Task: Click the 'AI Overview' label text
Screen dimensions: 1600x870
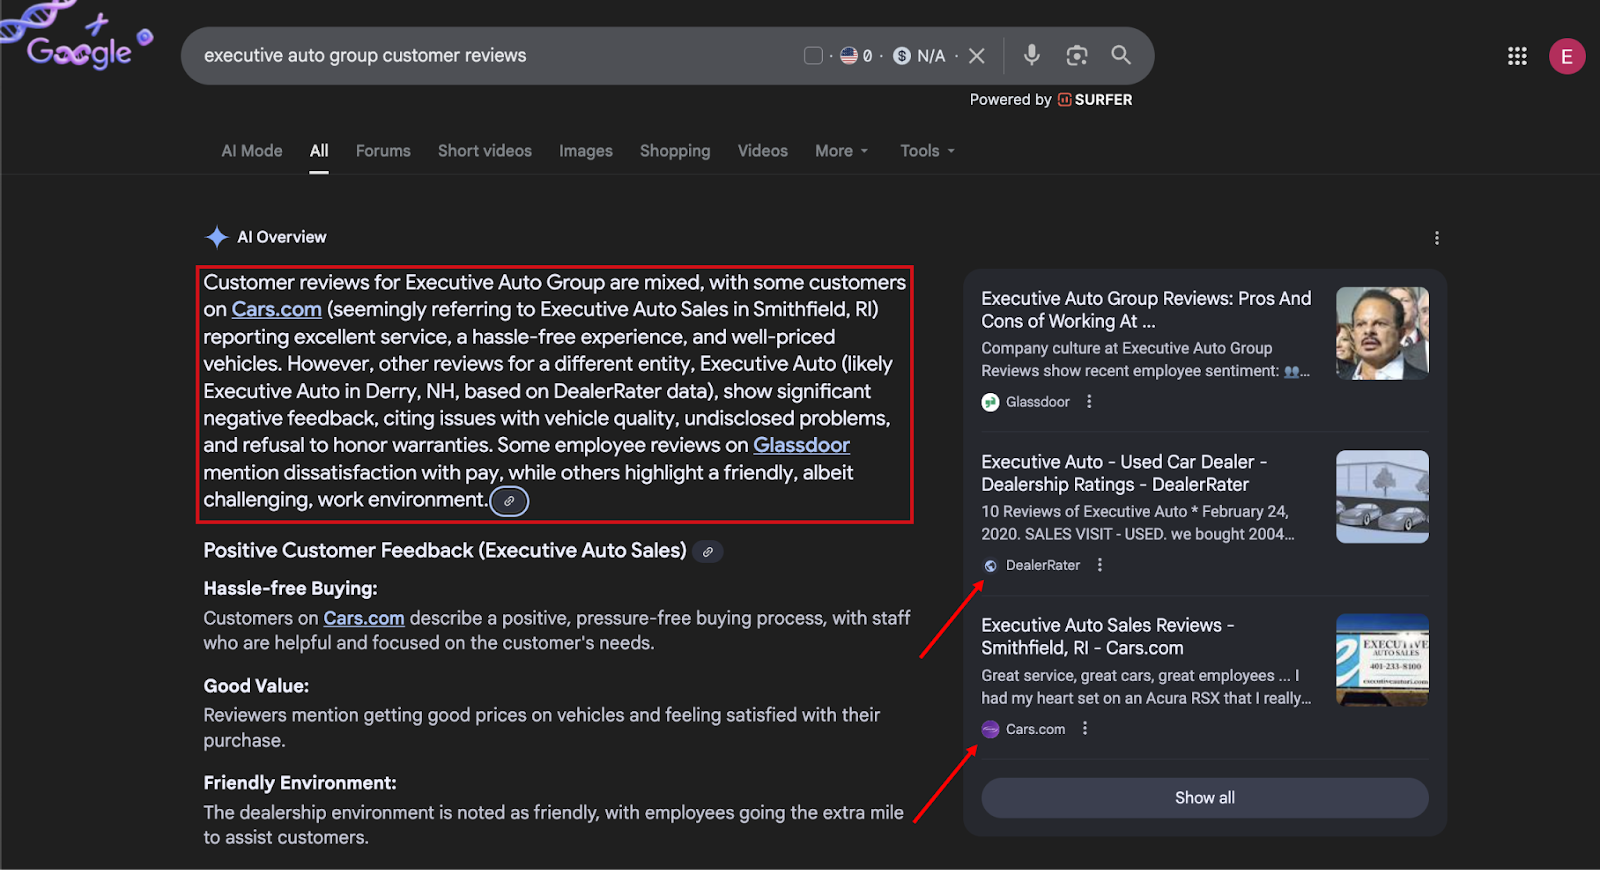Action: coord(281,237)
